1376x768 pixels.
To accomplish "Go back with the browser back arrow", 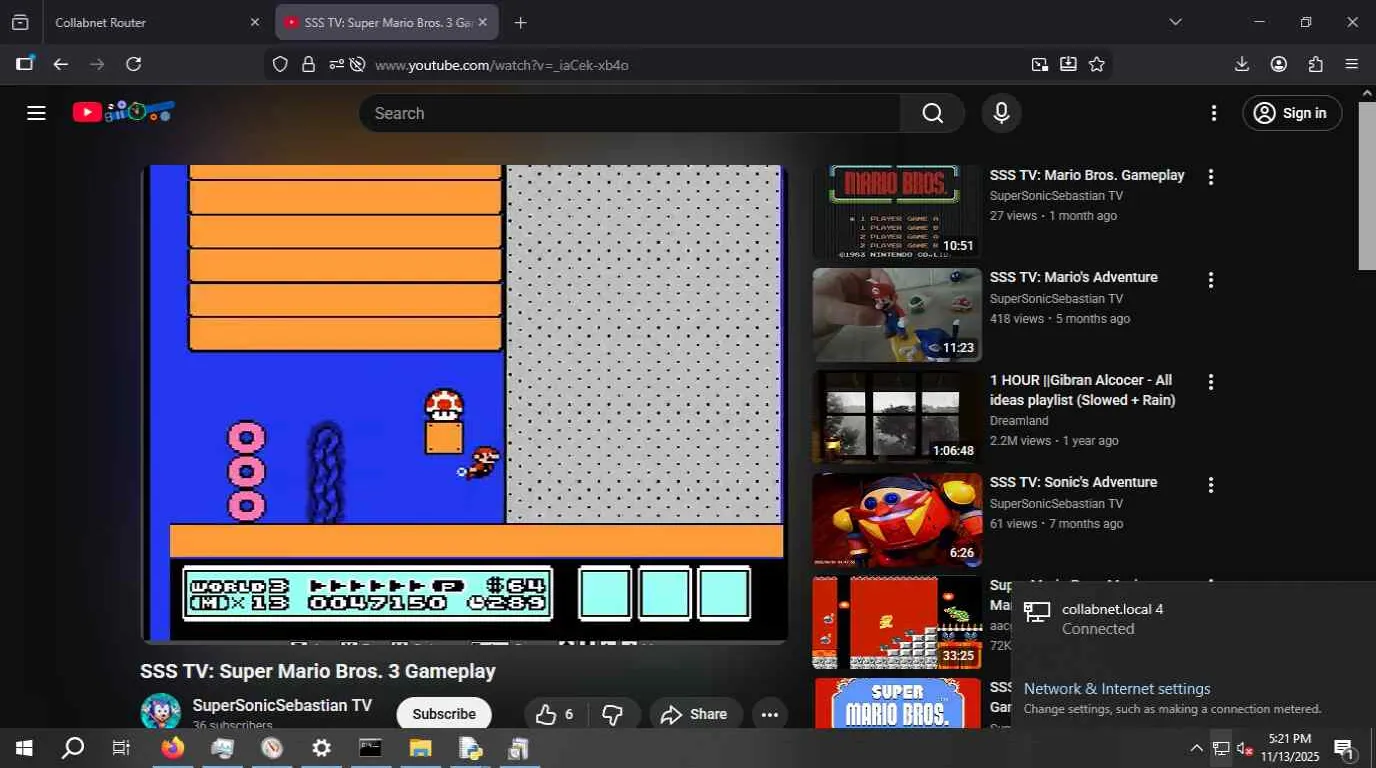I will 61,64.
